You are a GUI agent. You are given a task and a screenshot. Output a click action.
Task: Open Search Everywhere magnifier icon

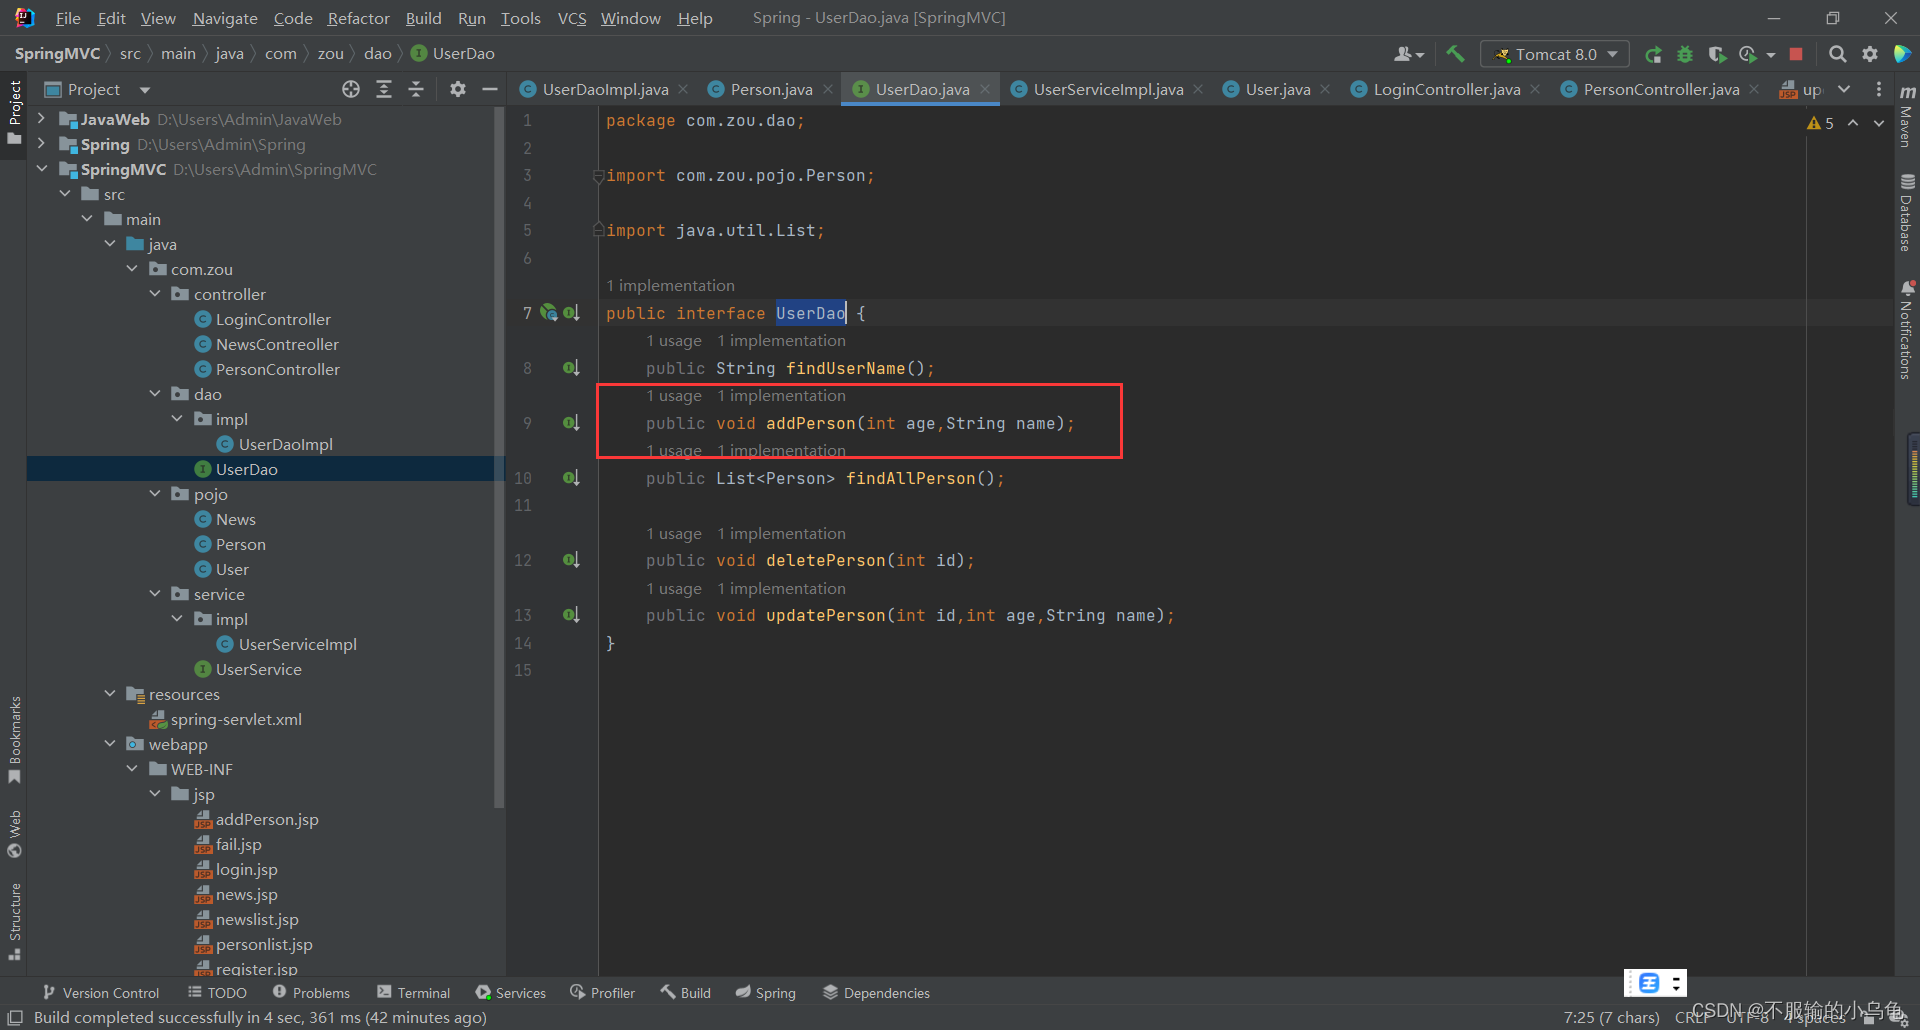click(1837, 54)
